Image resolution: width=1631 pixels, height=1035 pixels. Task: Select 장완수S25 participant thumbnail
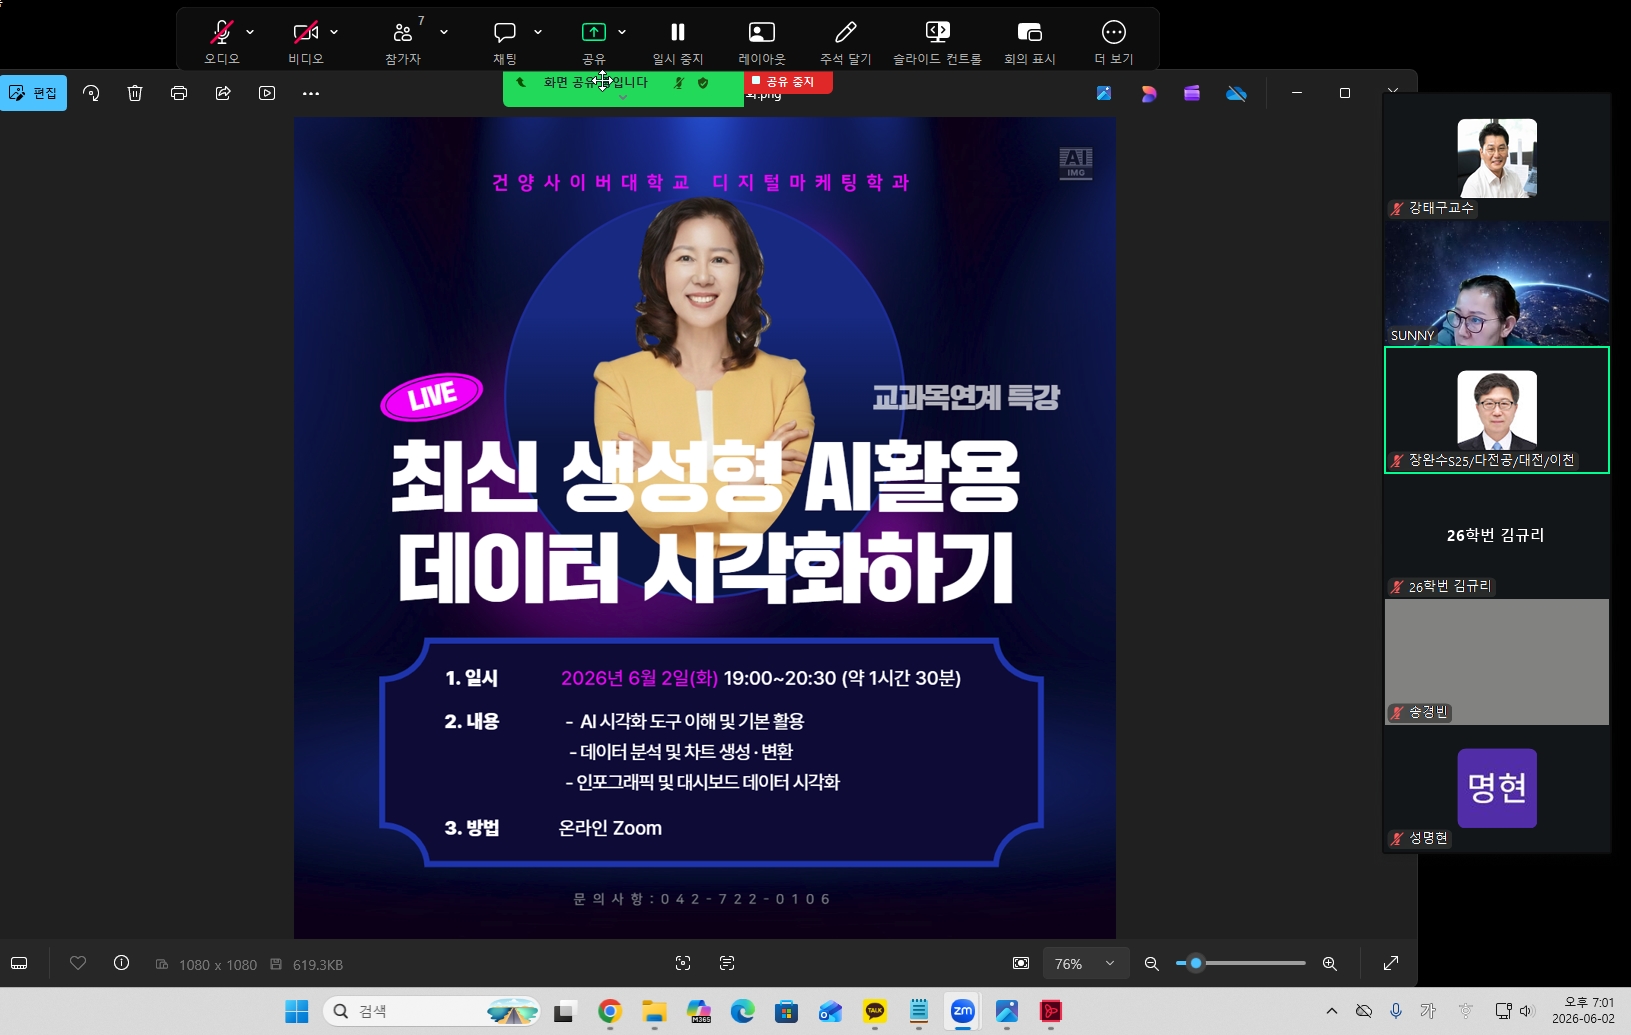1497,410
